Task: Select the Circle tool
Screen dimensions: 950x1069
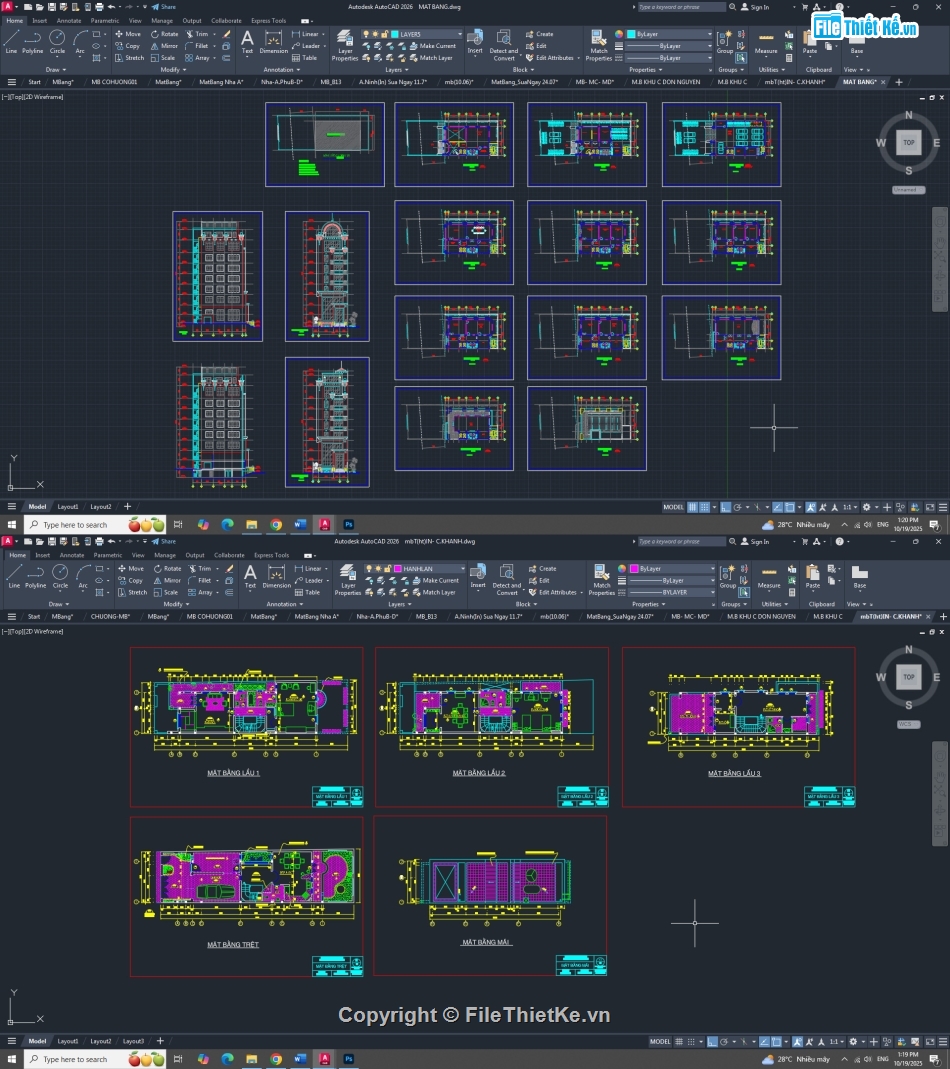Action: point(57,50)
